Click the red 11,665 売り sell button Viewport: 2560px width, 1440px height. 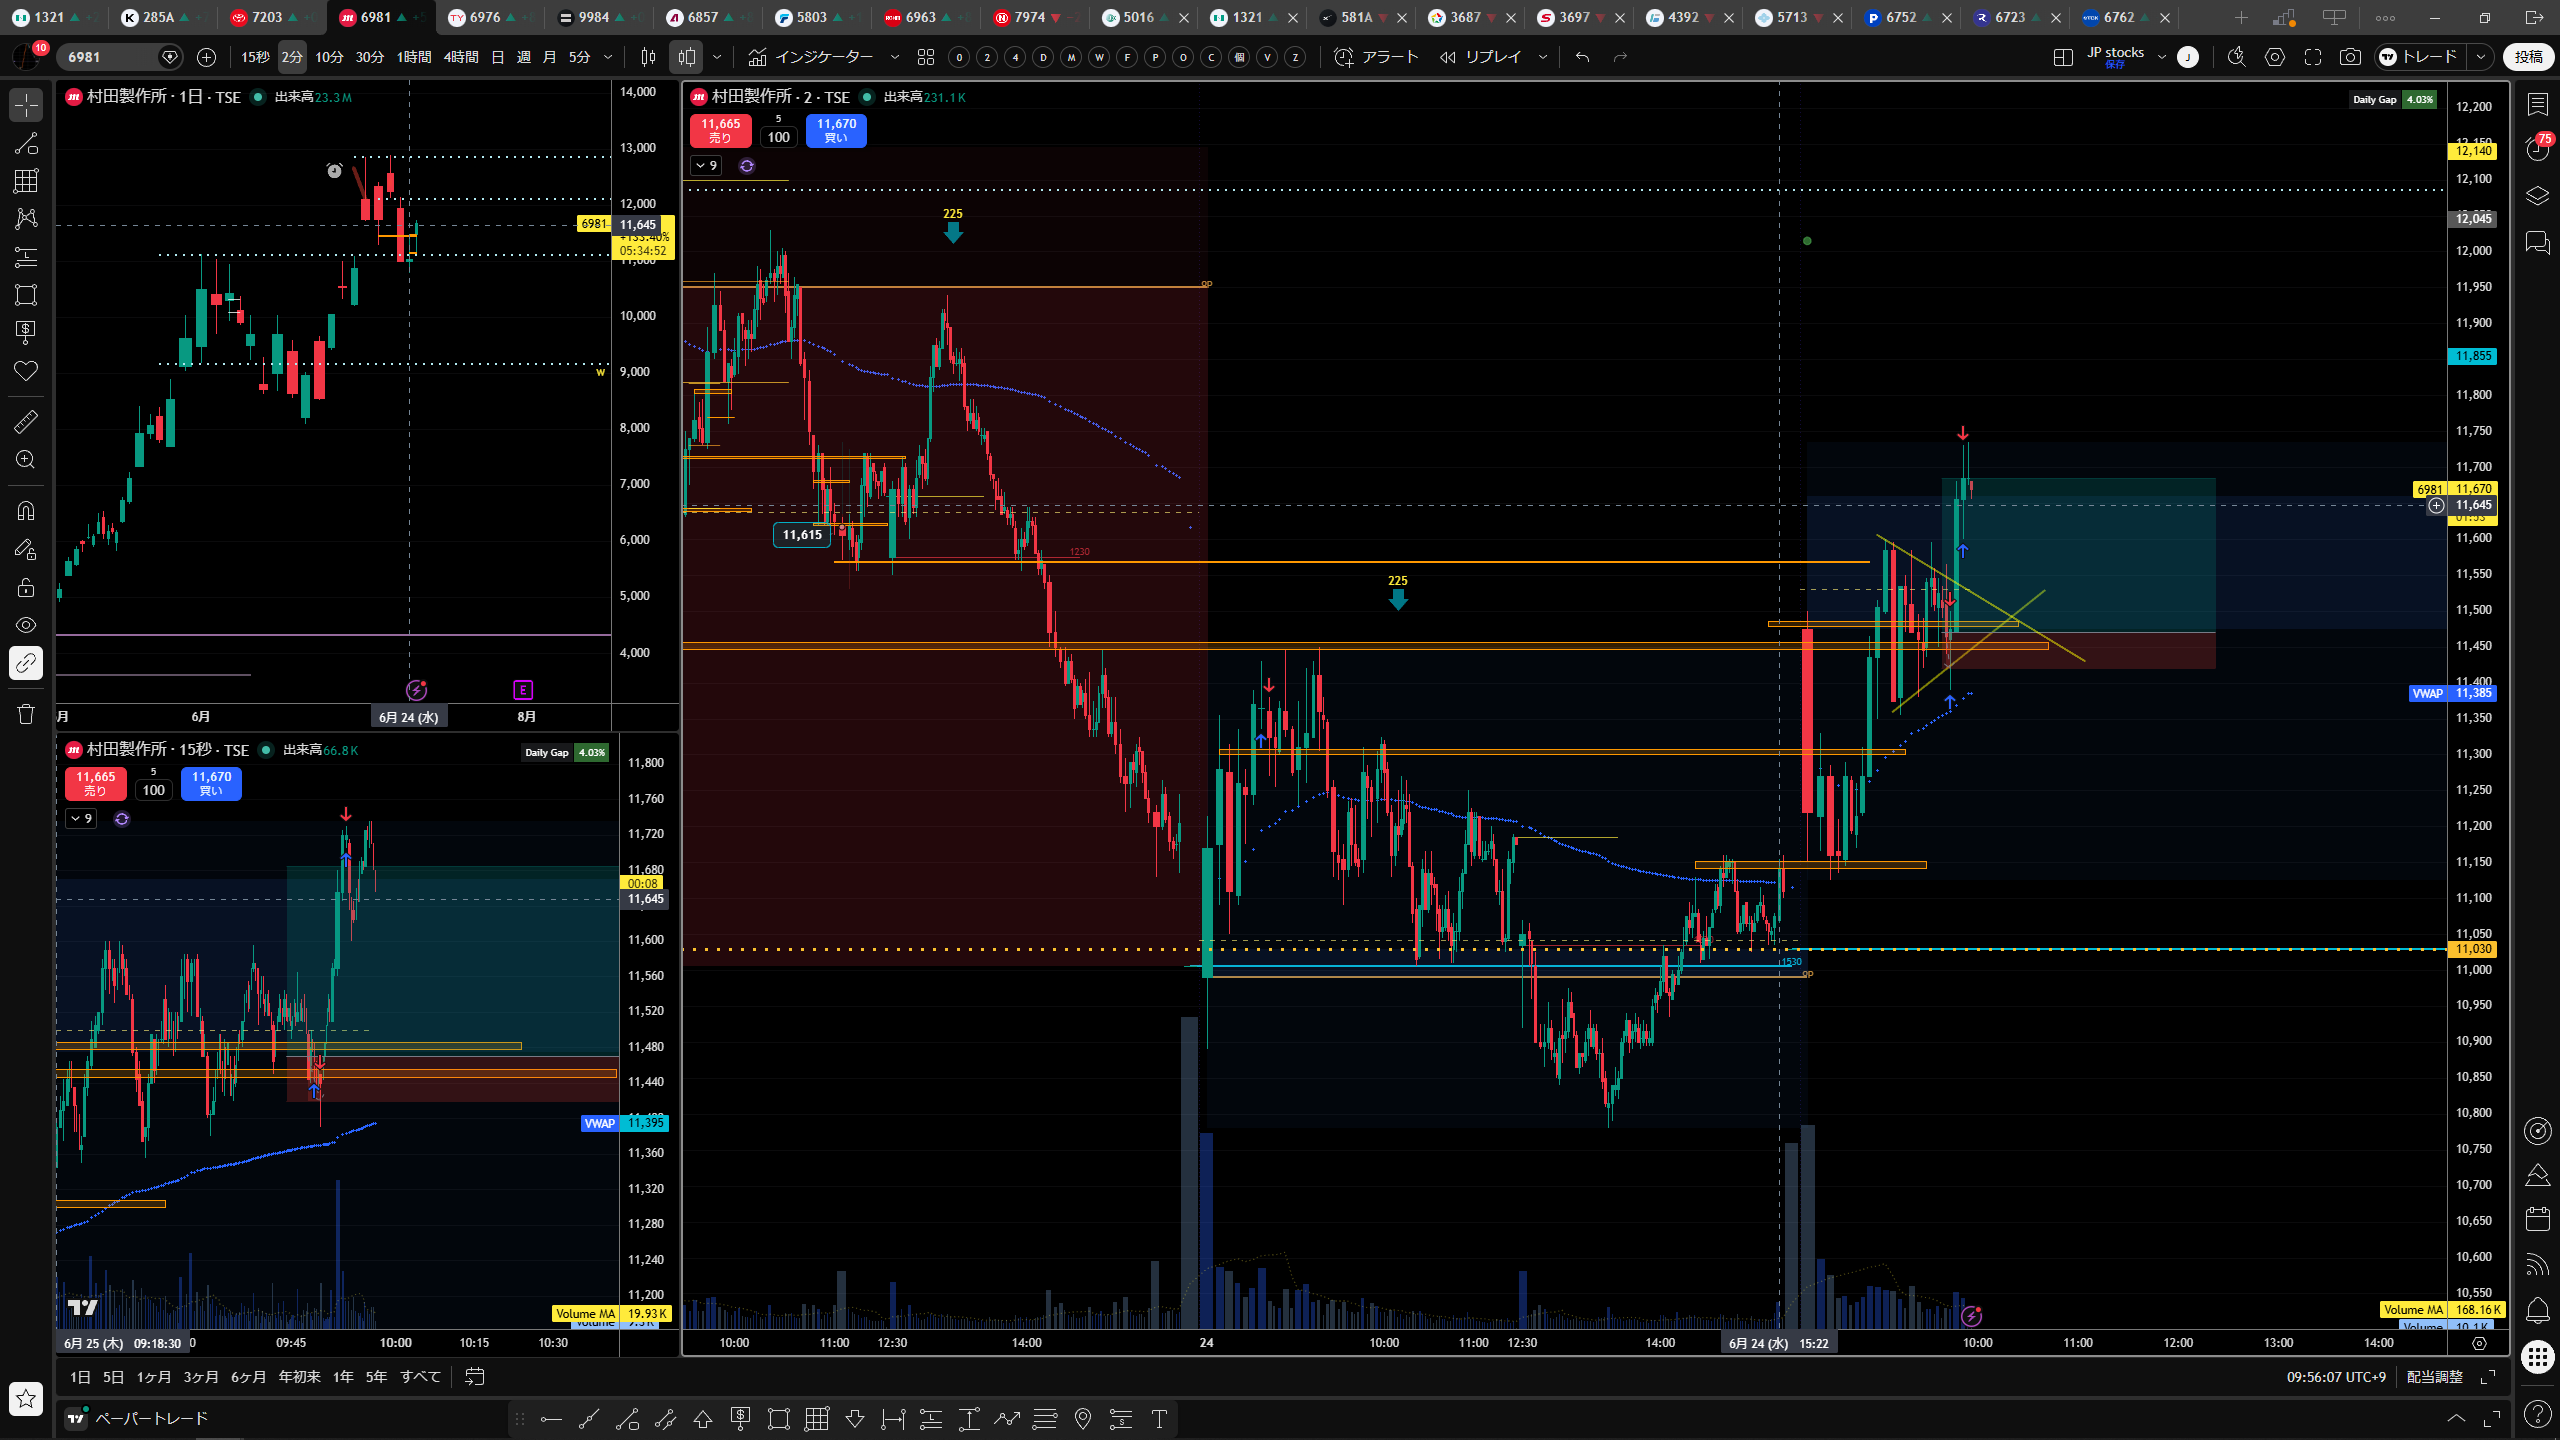coord(720,130)
